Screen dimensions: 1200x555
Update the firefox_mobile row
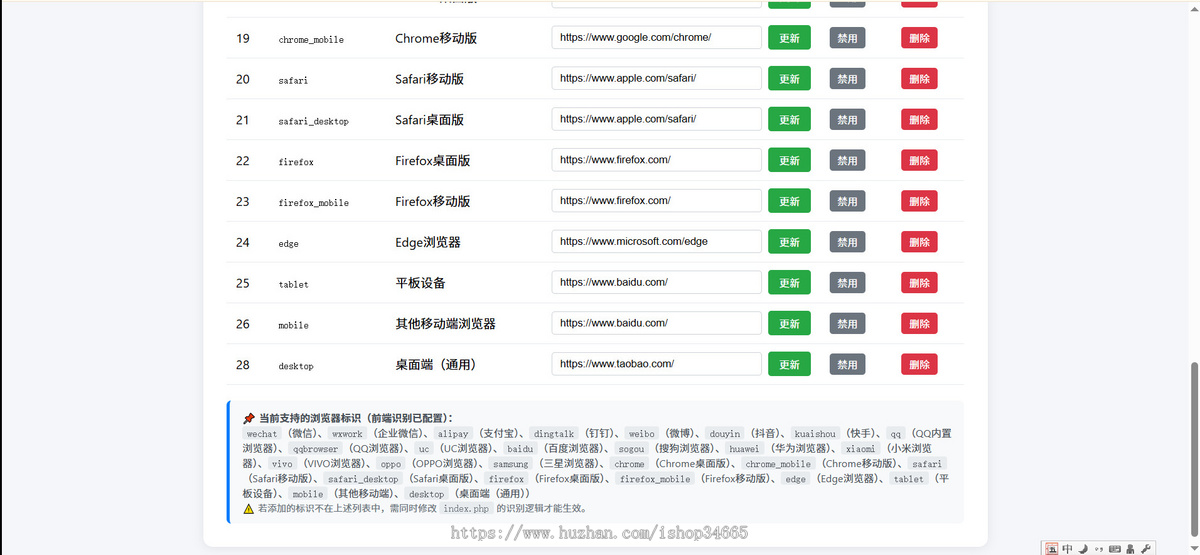[789, 201]
